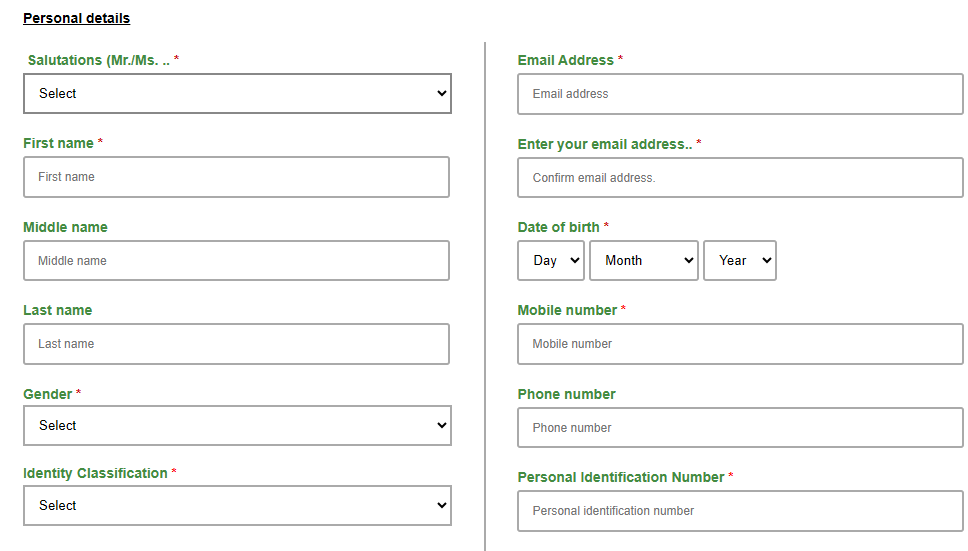
Task: Click the Last name input field
Action: [236, 344]
